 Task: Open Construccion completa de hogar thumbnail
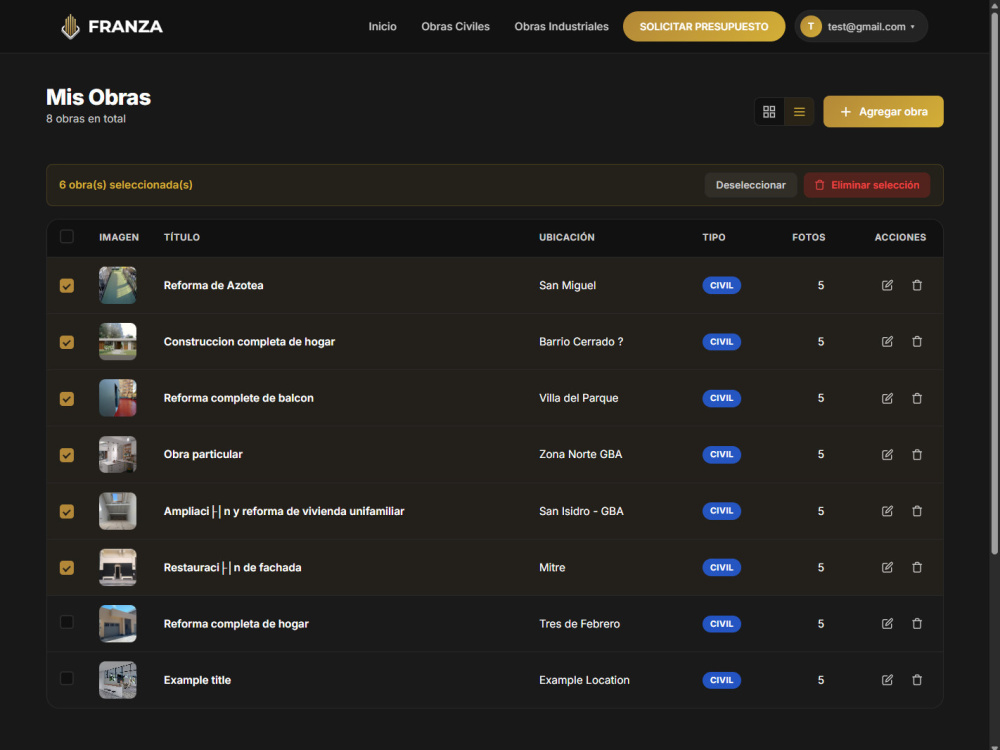[117, 342]
